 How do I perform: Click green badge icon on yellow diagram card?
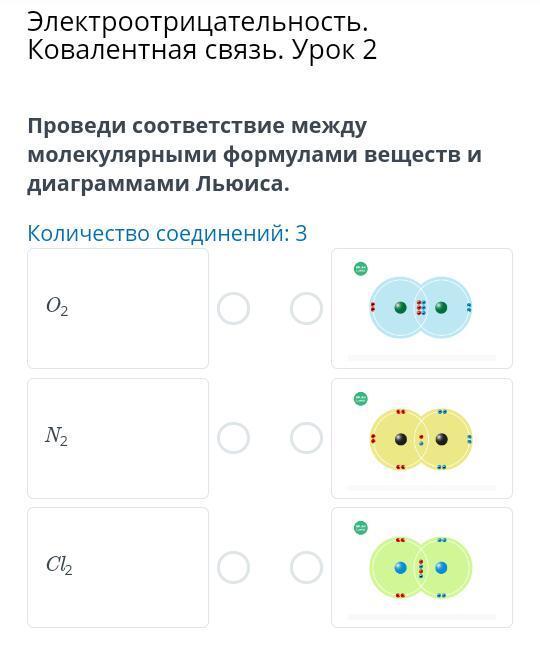[x=361, y=399]
